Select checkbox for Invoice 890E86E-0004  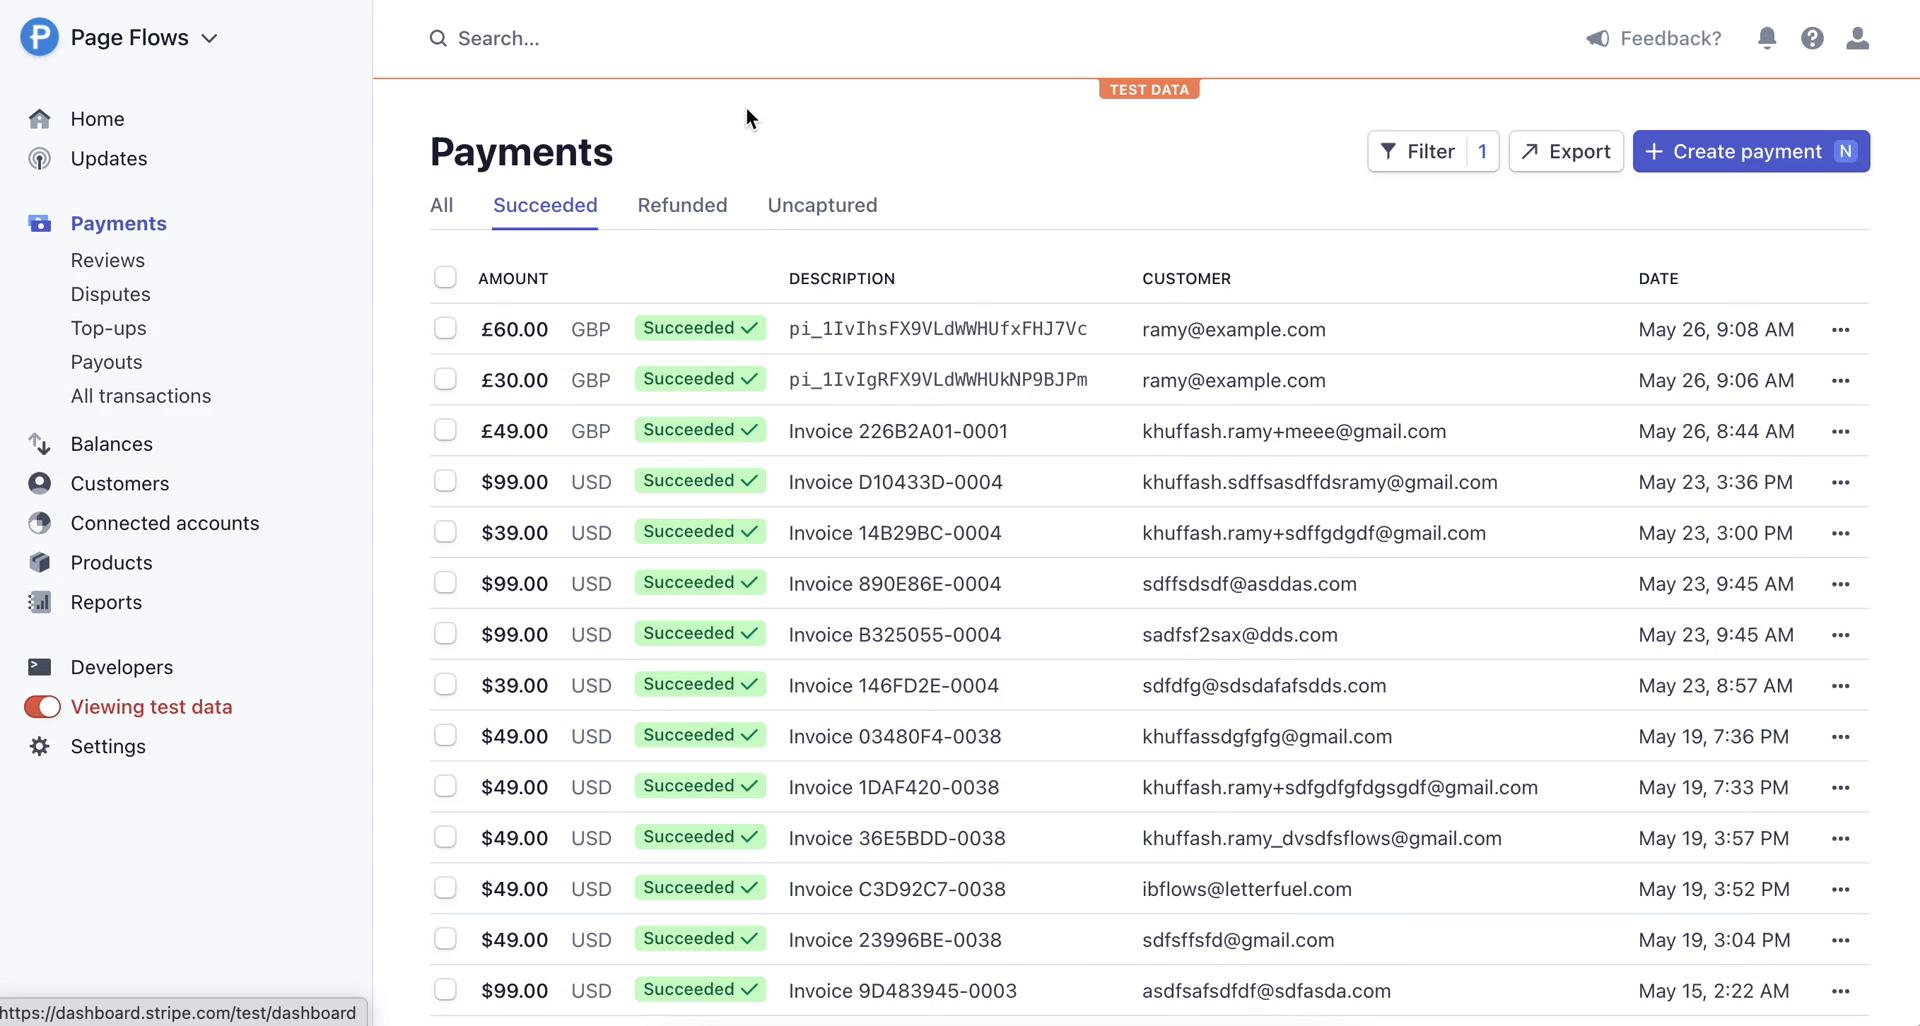[x=445, y=584]
